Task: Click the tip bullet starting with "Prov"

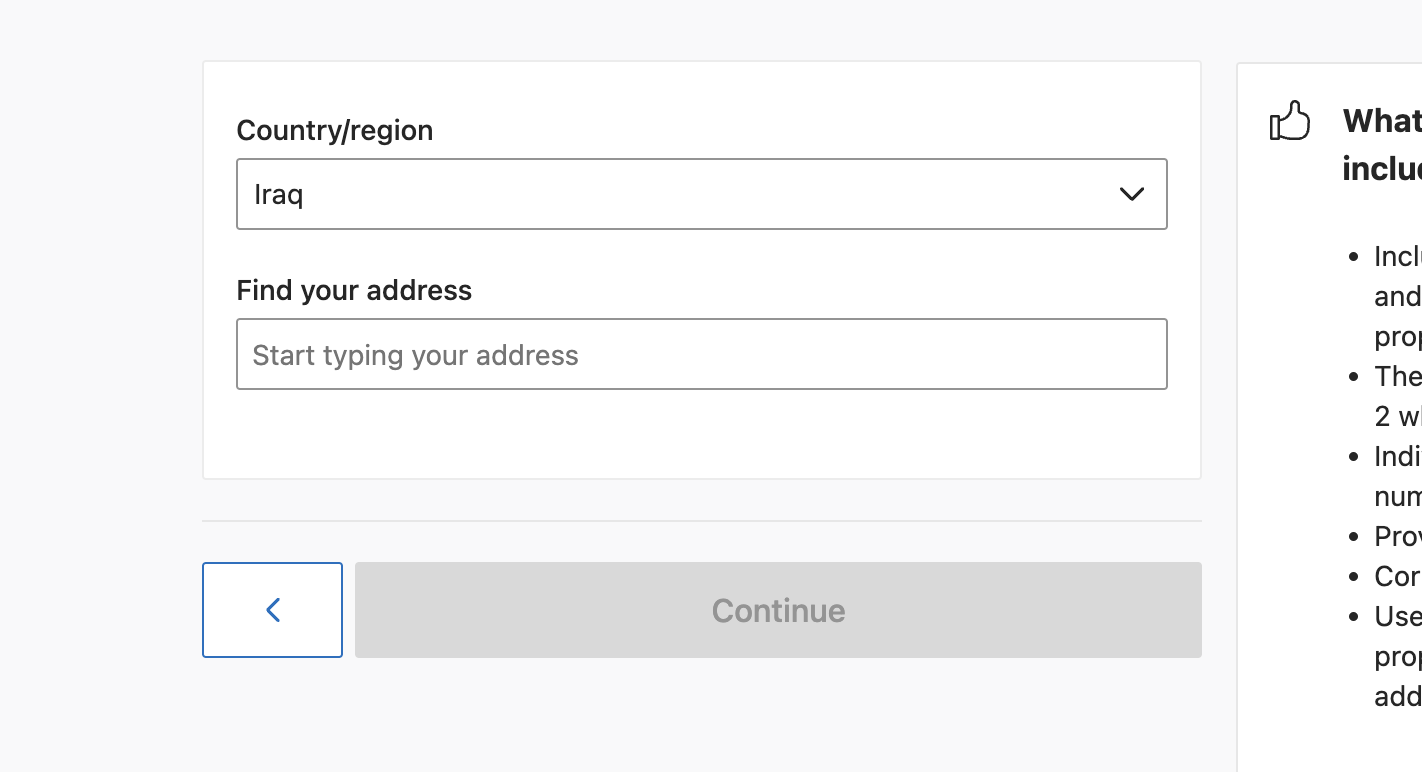Action: click(x=1398, y=536)
